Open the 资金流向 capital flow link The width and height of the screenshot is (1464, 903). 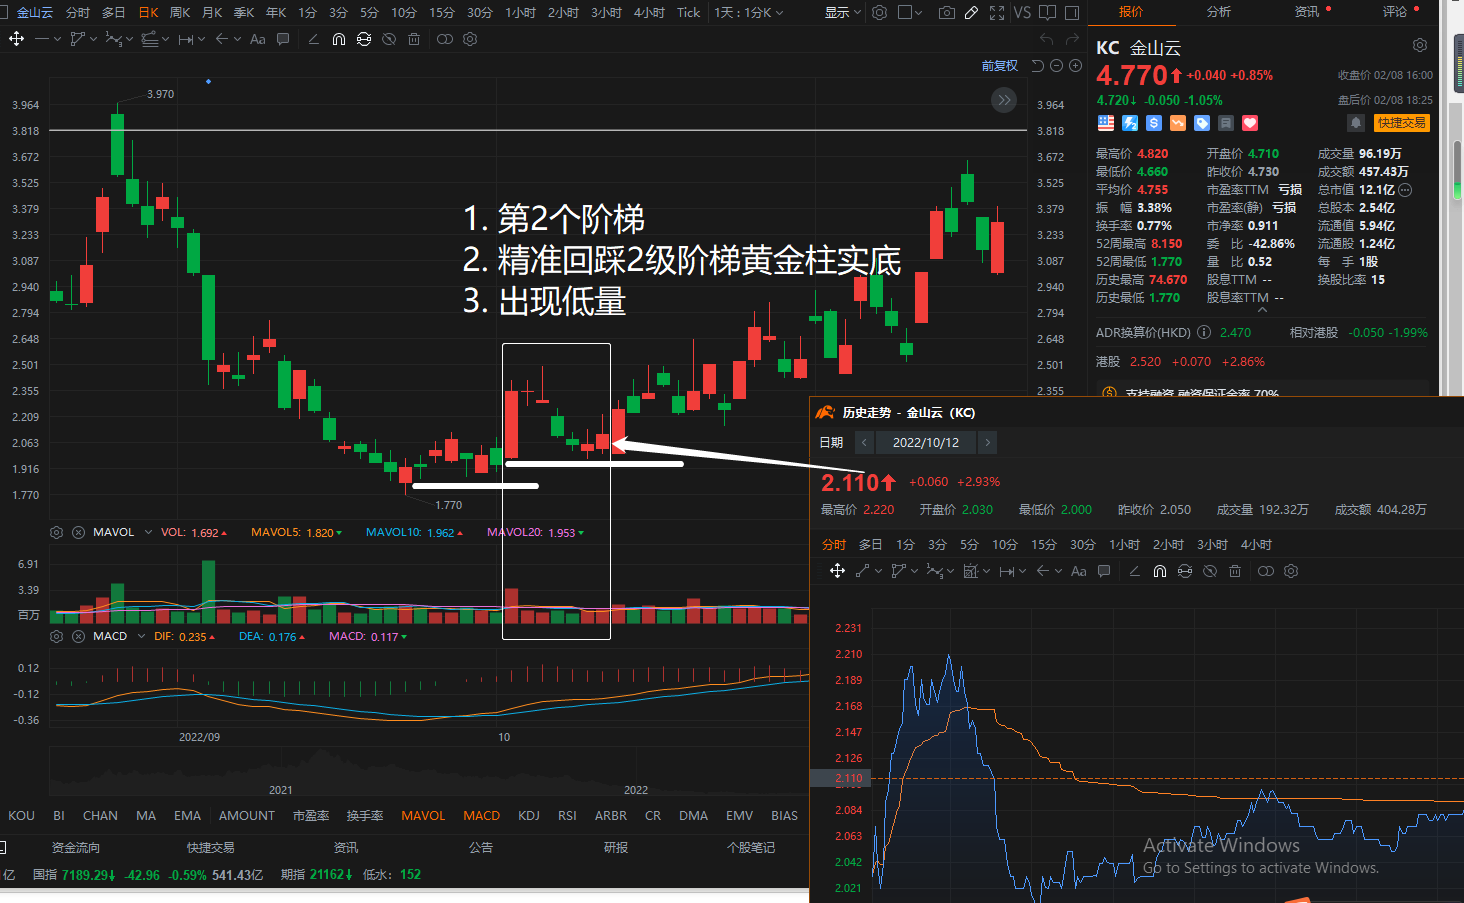pyautogui.click(x=76, y=848)
